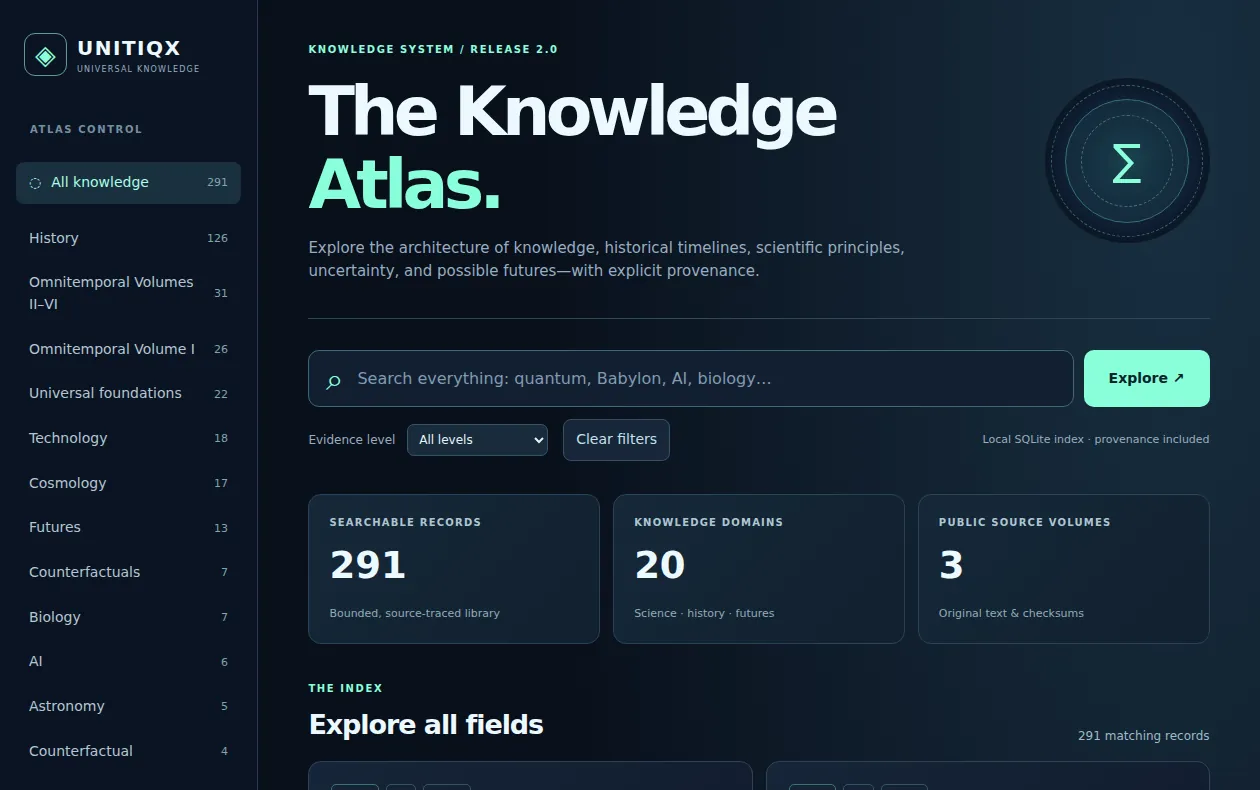Click the UNITIQX diamond logo icon
The width and height of the screenshot is (1260, 790).
pyautogui.click(x=45, y=55)
